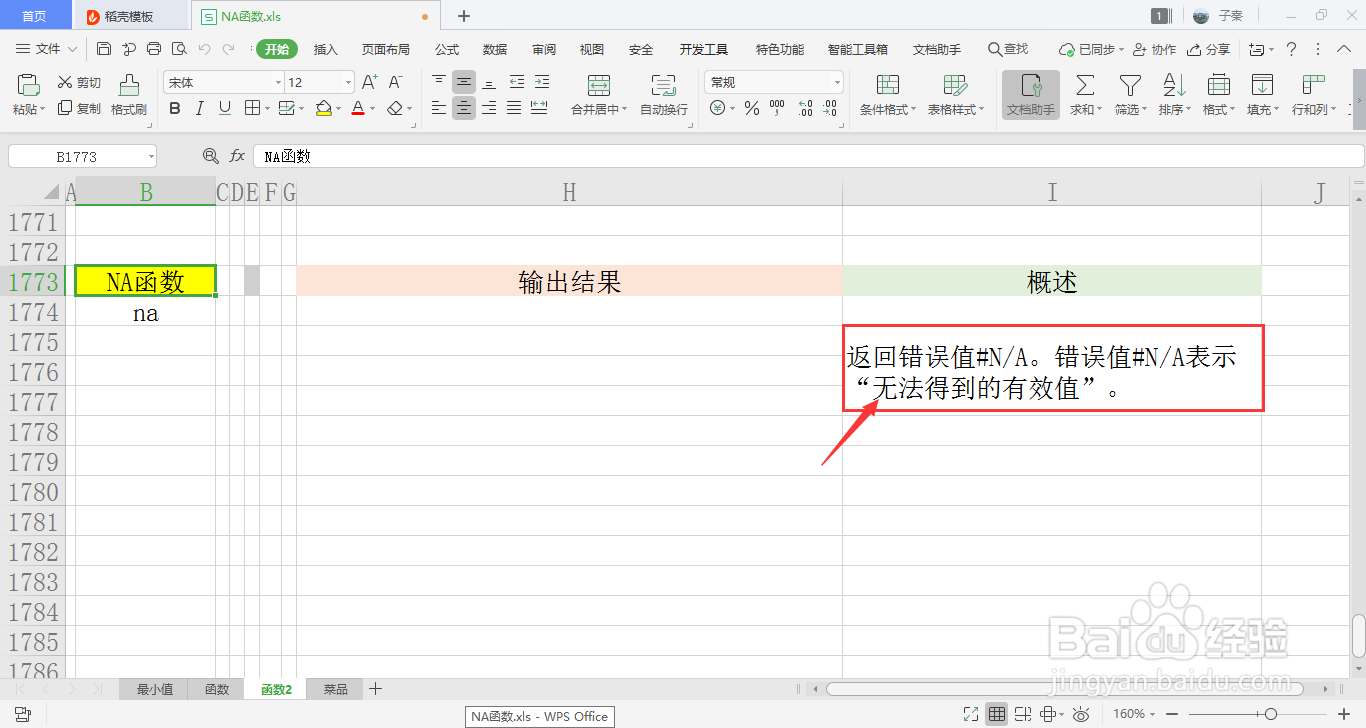Open the 筛选 filter tool
Viewport: 1366px width, 728px height.
(x=1128, y=95)
